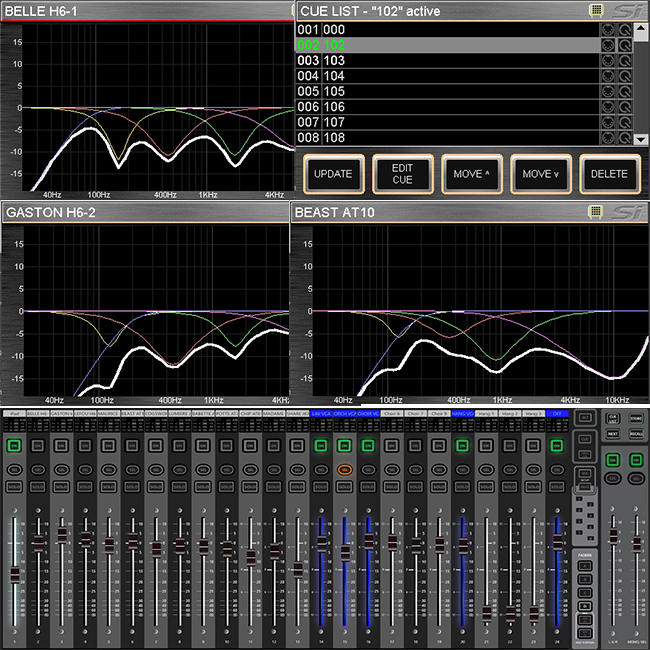Solo the BELLE H6 channel
The image size is (650, 650).
click(38, 487)
